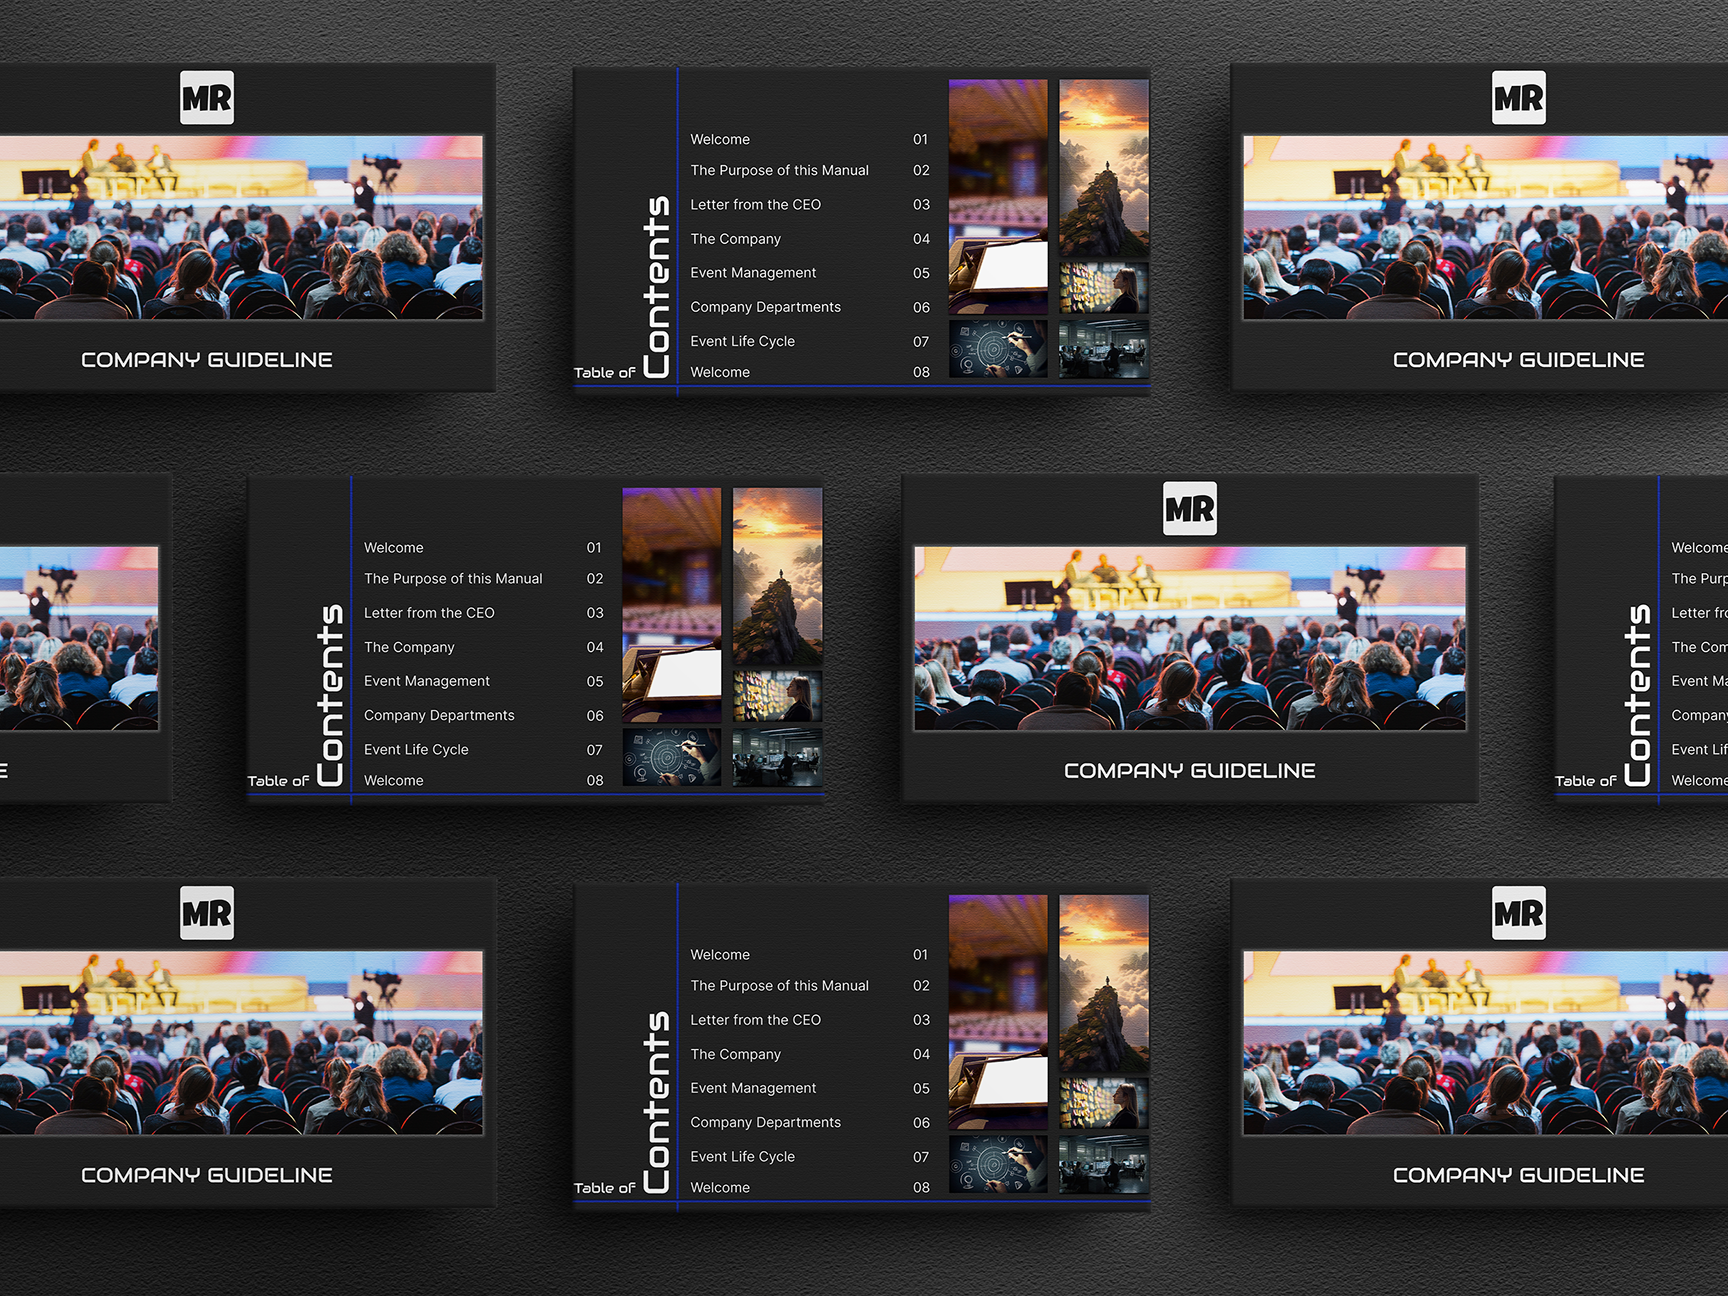Screen dimensions: 1728x1296
Task: Click the truncated 'Event Lif' entry
Action: (x=1699, y=749)
